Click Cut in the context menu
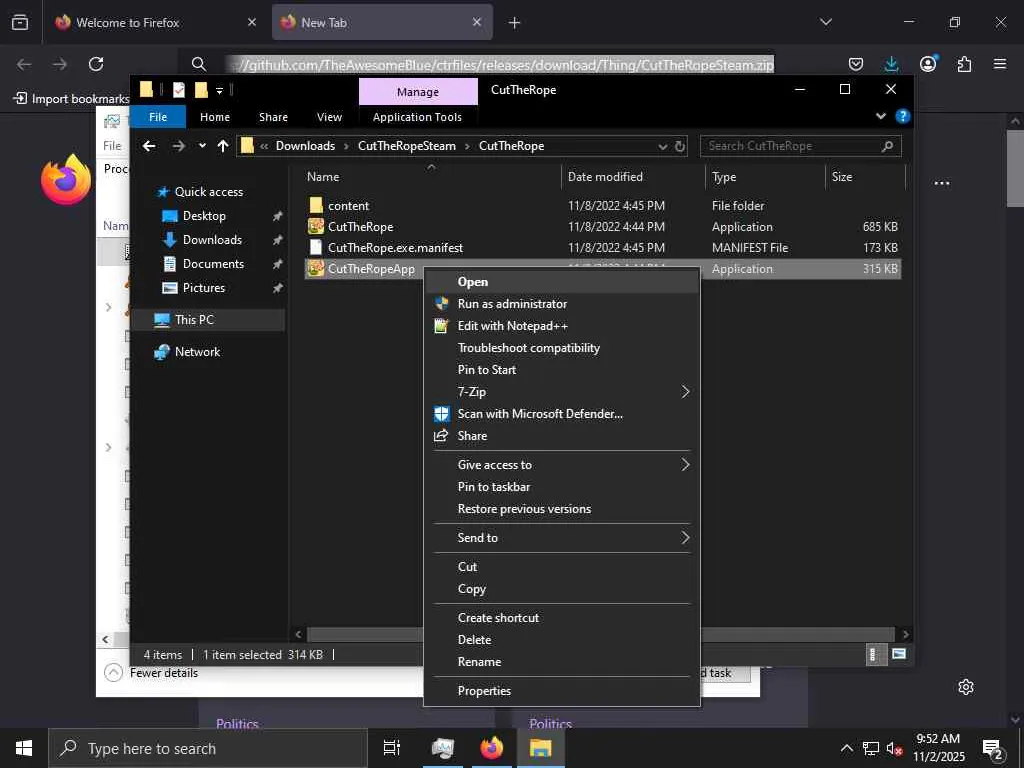The image size is (1024, 768). 562,567
